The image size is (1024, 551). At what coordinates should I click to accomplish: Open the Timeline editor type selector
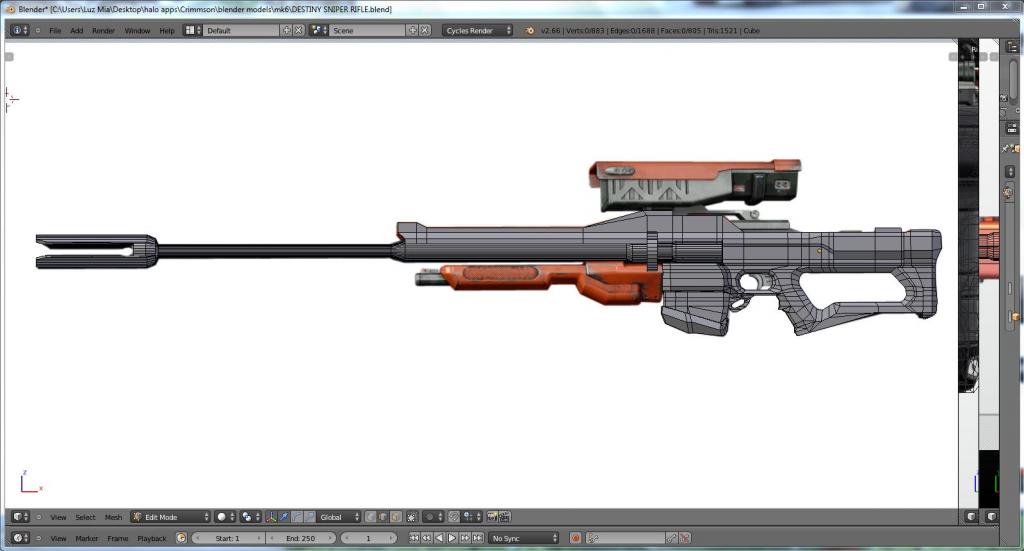tap(19, 538)
